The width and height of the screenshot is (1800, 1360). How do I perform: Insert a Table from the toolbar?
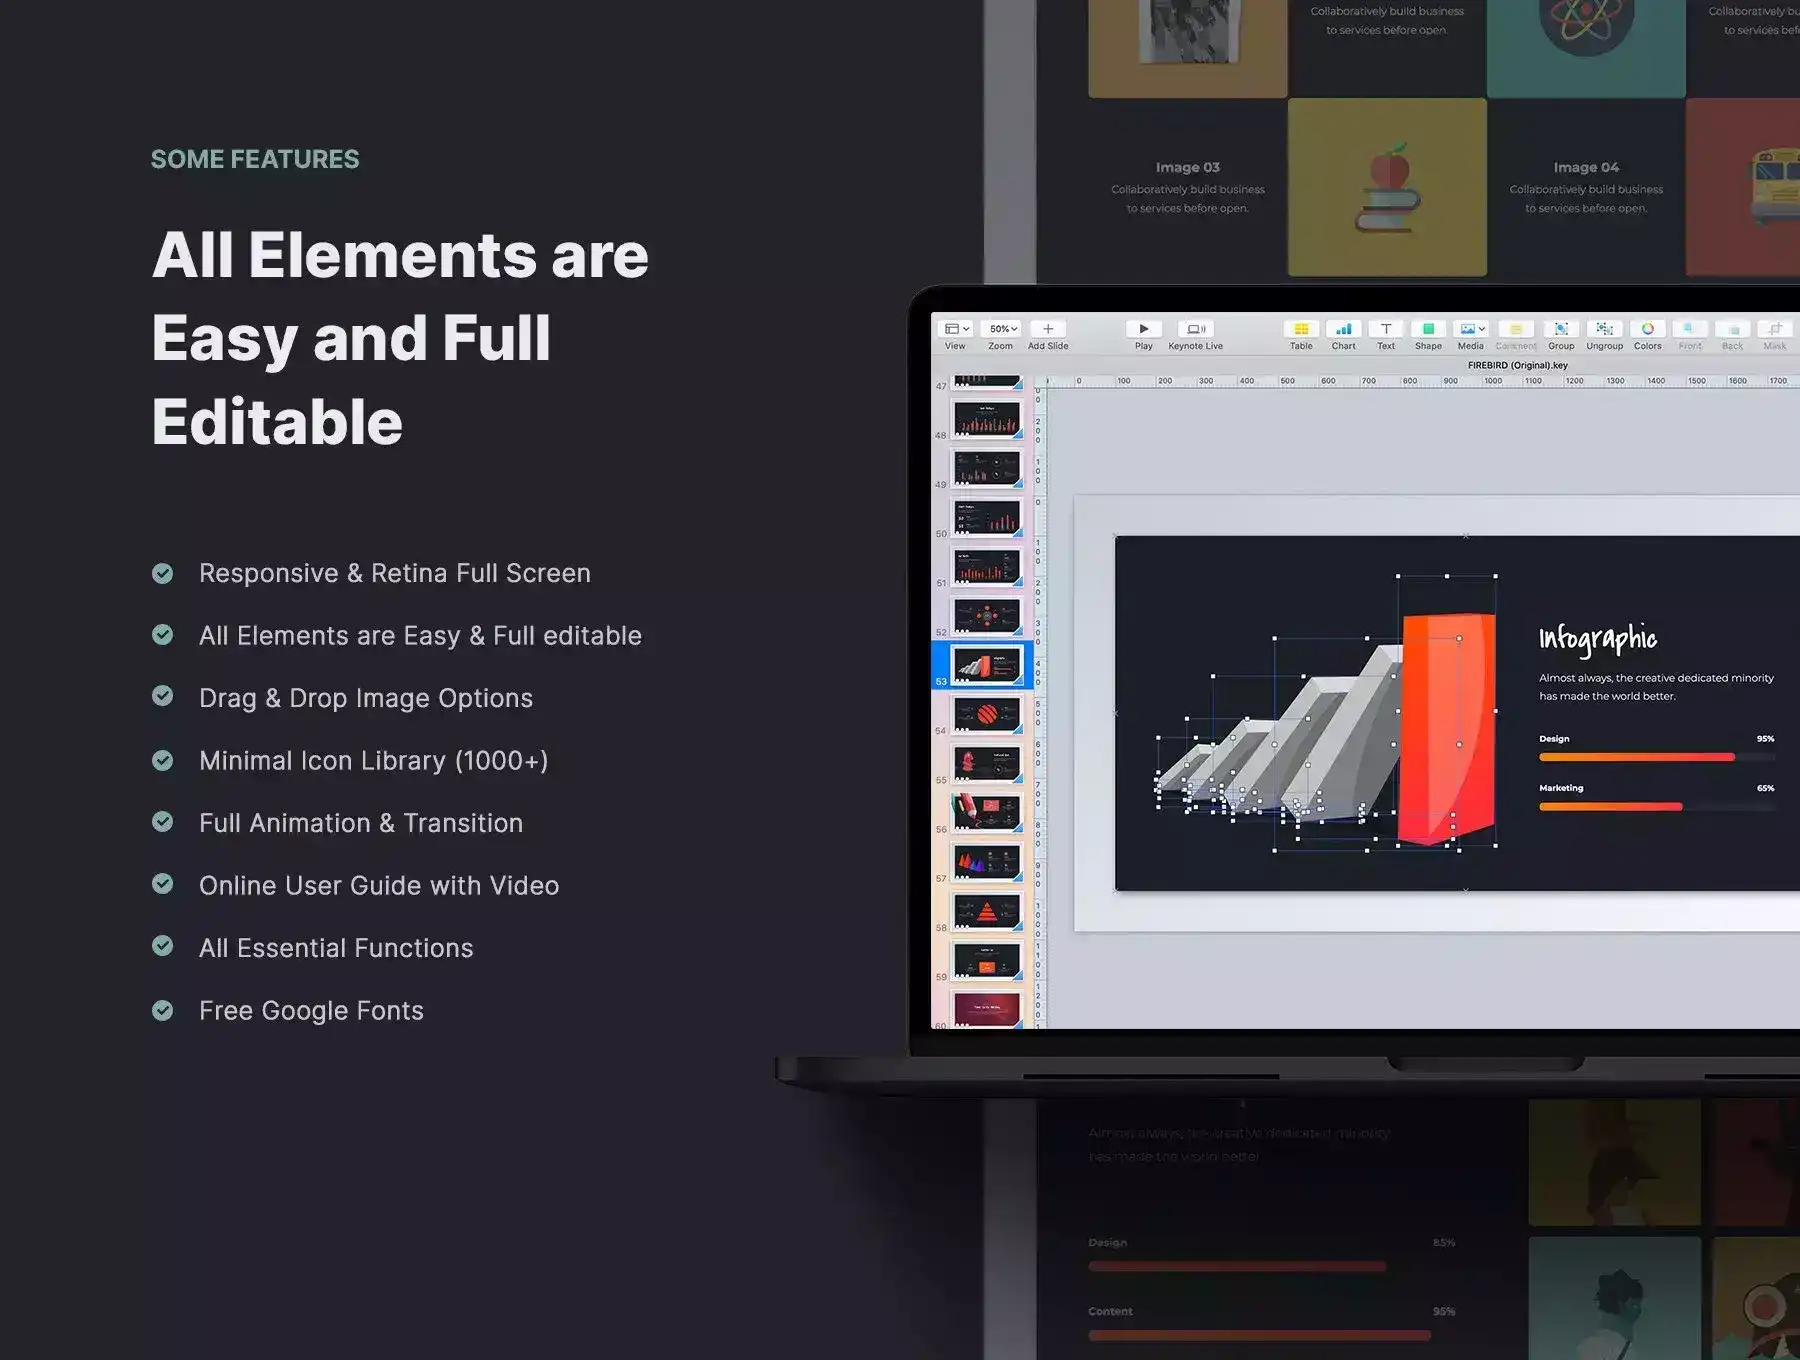pos(1301,329)
